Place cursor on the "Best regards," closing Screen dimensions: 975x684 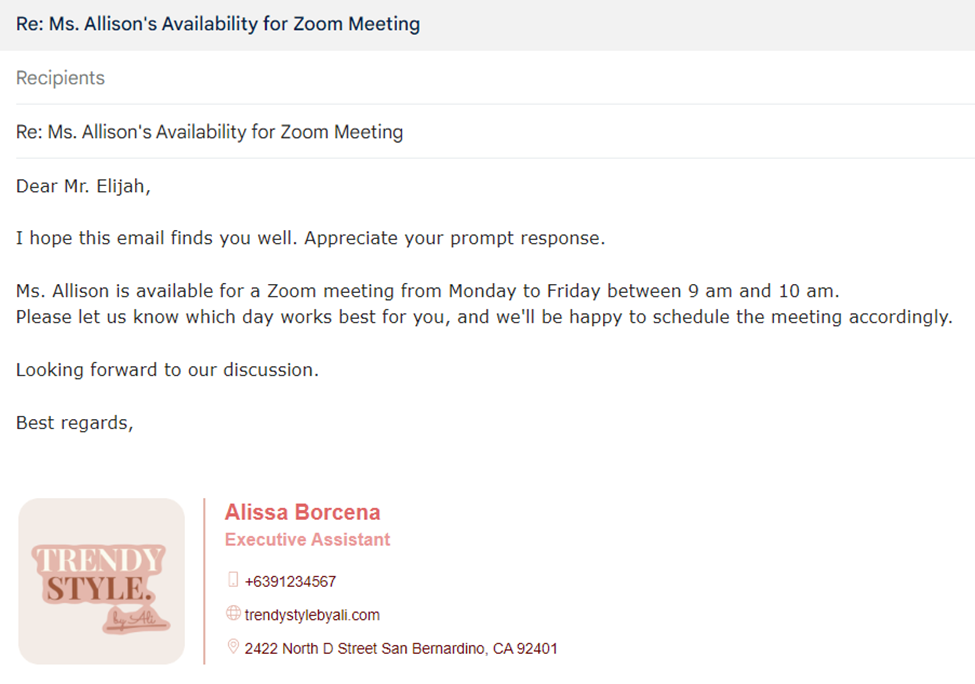point(74,422)
